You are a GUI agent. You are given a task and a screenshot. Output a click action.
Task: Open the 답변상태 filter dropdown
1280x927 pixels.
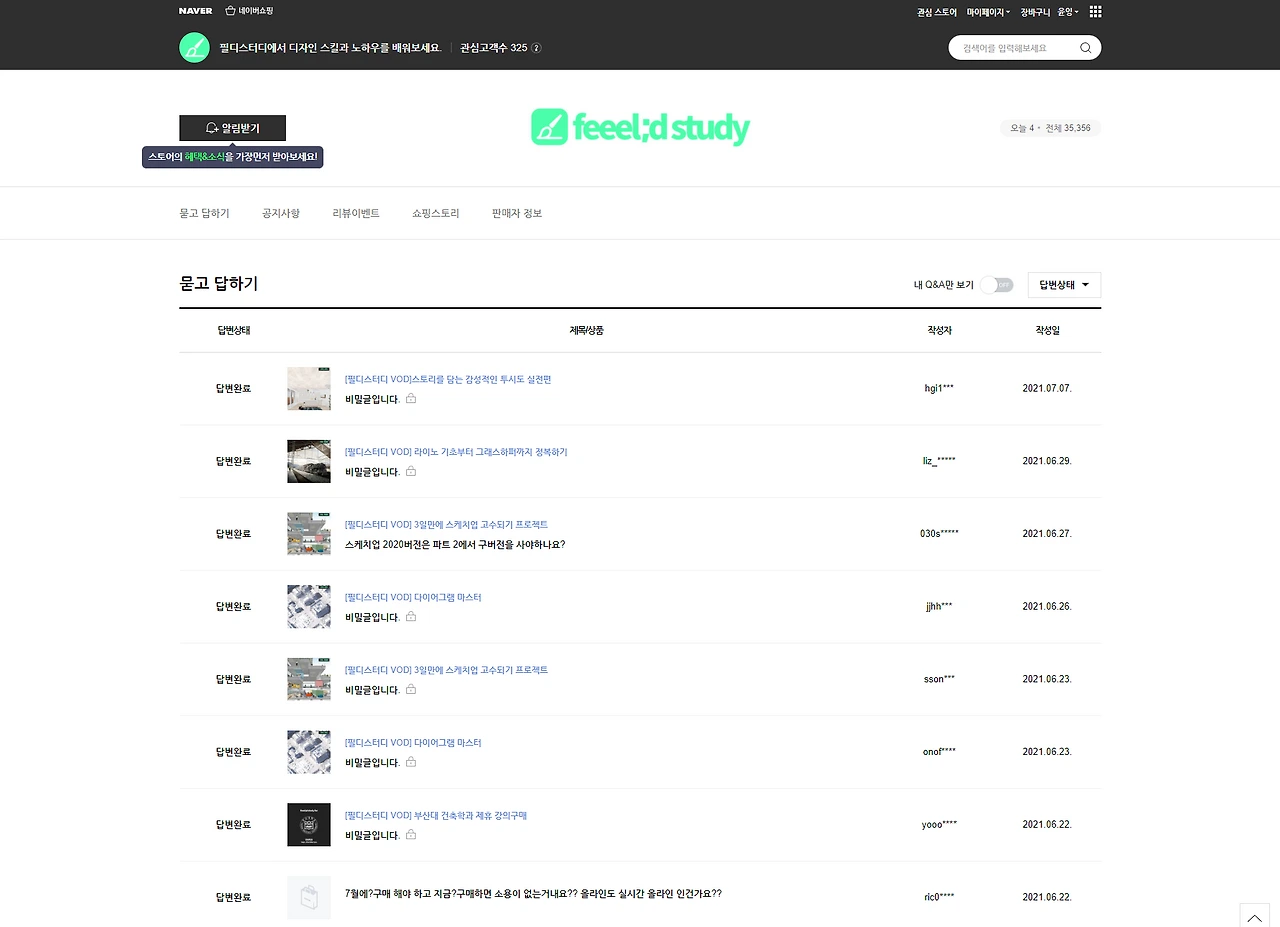pos(1063,285)
